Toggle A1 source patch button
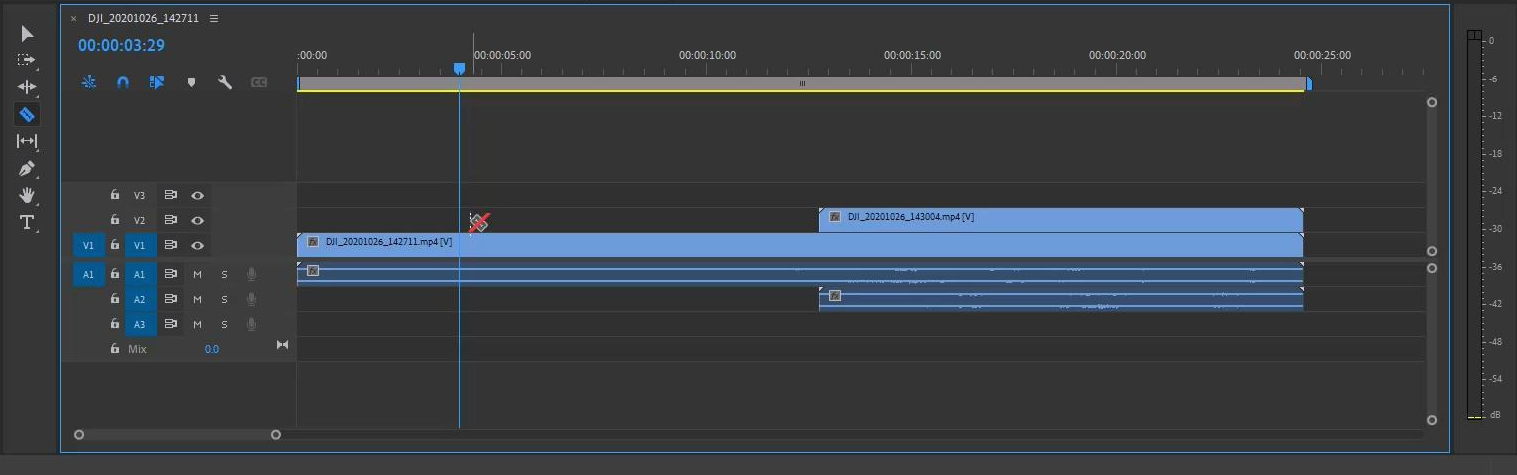This screenshot has width=1517, height=475. [88, 274]
